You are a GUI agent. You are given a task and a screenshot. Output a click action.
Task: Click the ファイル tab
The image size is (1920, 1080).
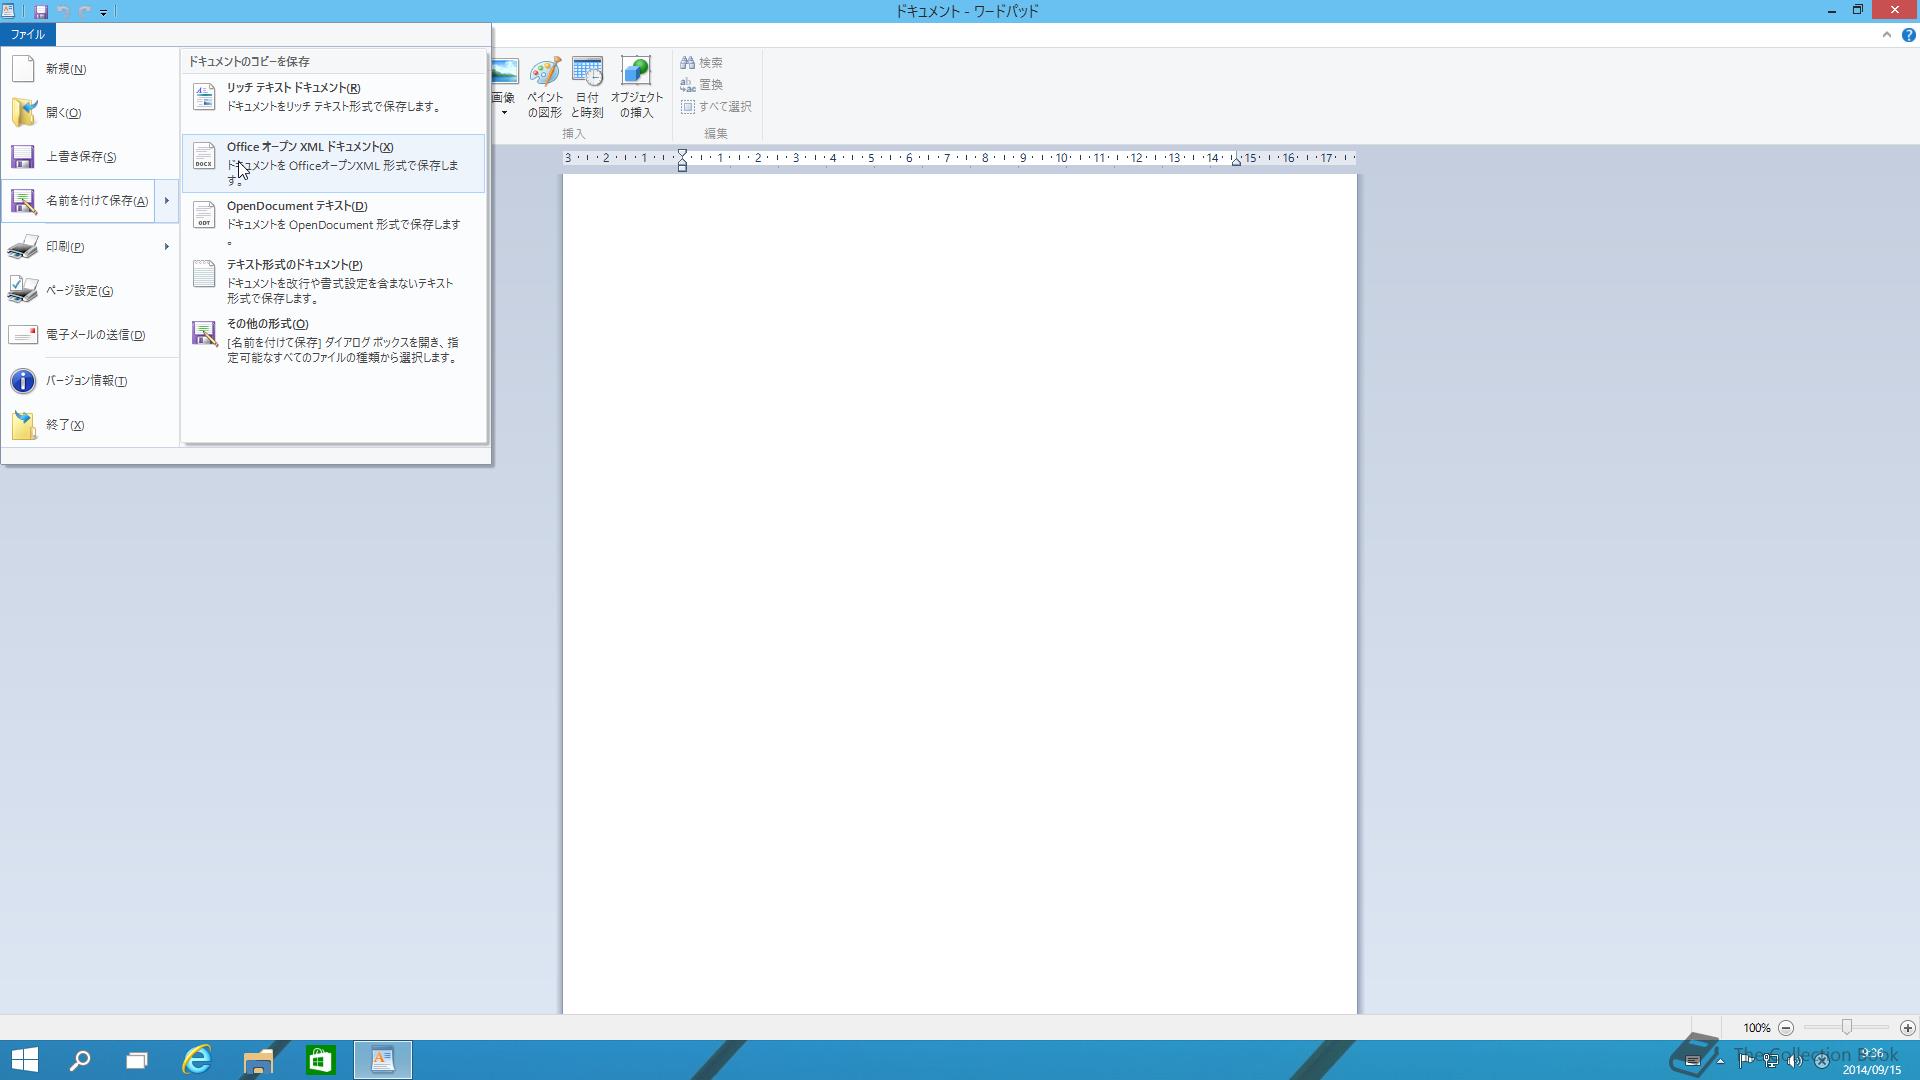coord(28,34)
